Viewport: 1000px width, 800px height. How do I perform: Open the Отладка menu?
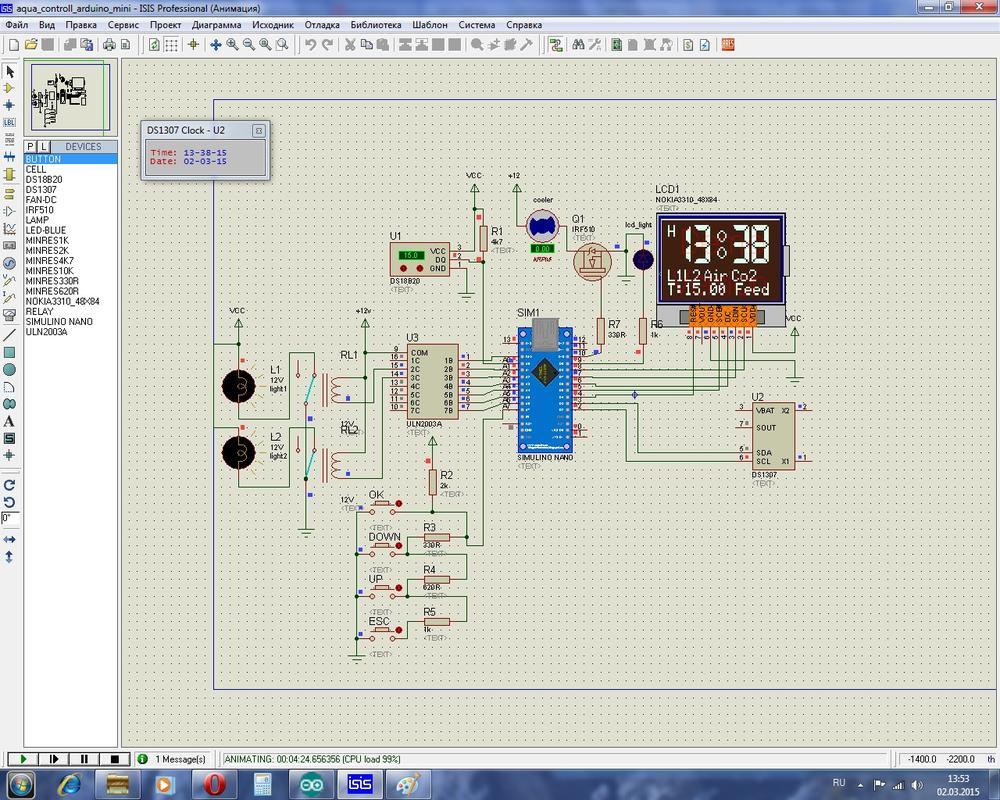(322, 24)
